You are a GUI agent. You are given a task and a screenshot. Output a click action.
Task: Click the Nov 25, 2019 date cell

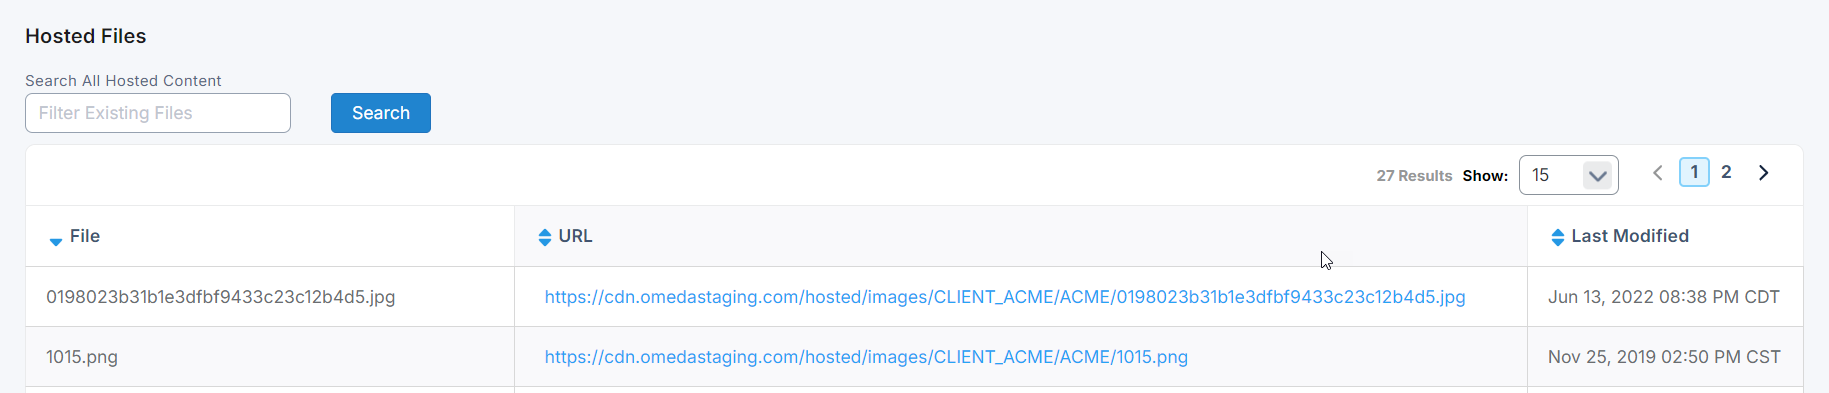pos(1665,357)
